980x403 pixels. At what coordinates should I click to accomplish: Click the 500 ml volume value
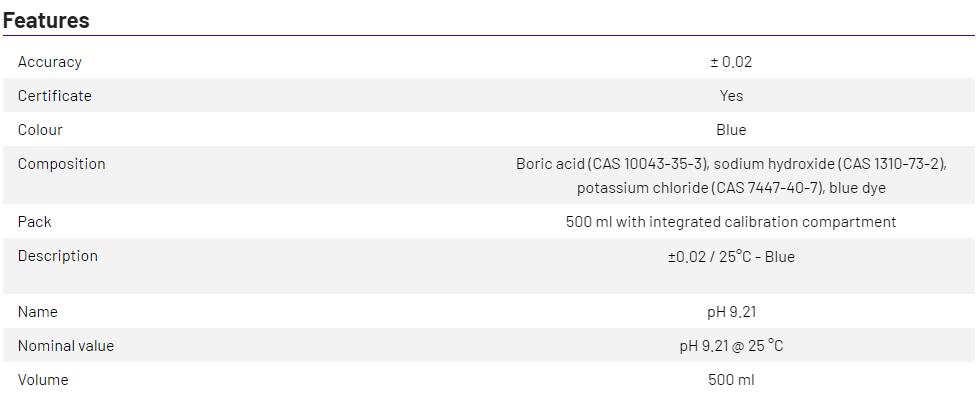tap(731, 380)
